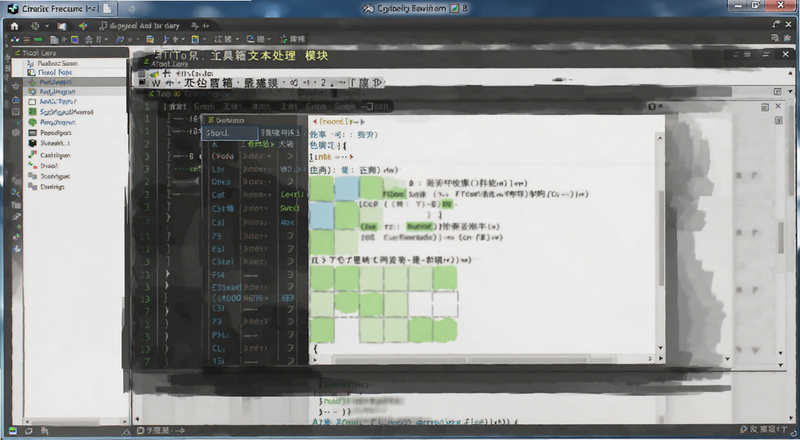Open the dropdown arrow beside the crosshair target icon
The height and width of the screenshot is (440, 800).
46,26
